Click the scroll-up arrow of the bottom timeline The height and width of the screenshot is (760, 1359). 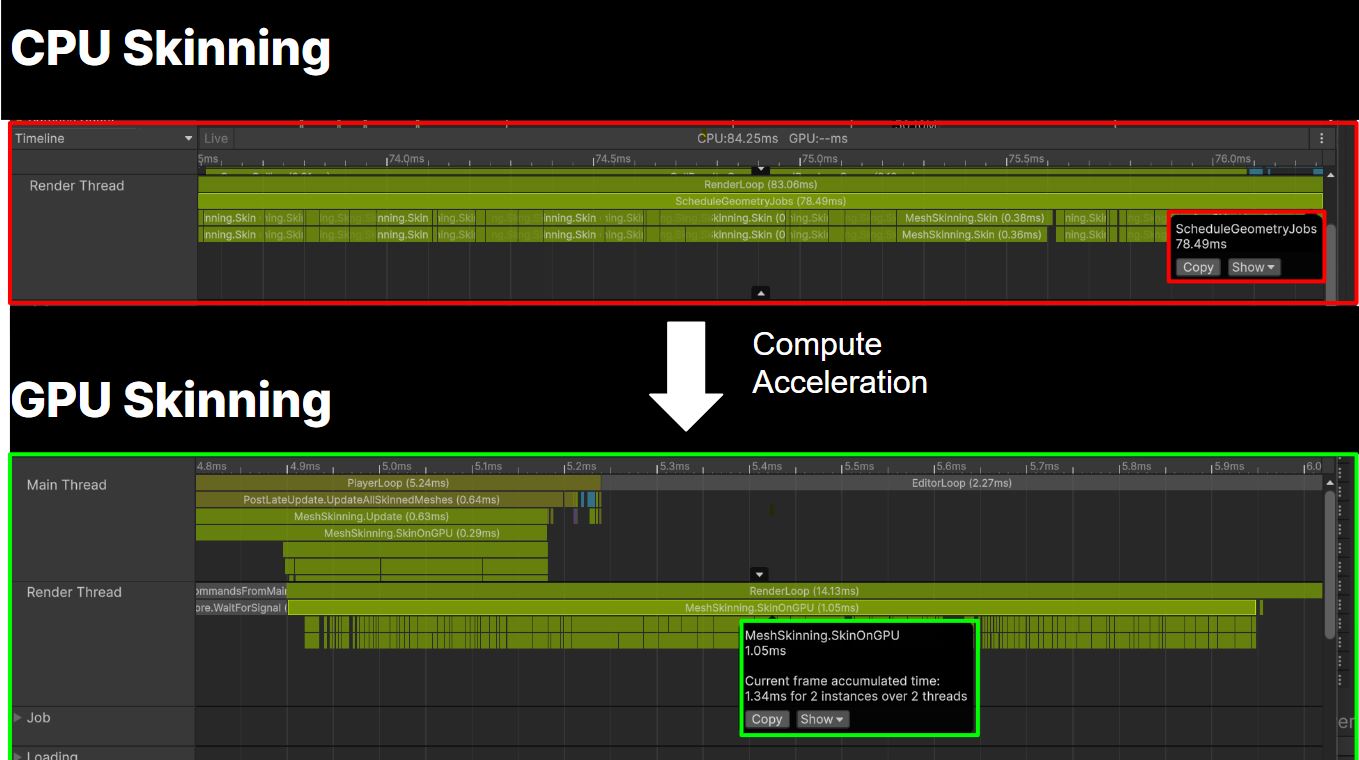[x=1330, y=483]
